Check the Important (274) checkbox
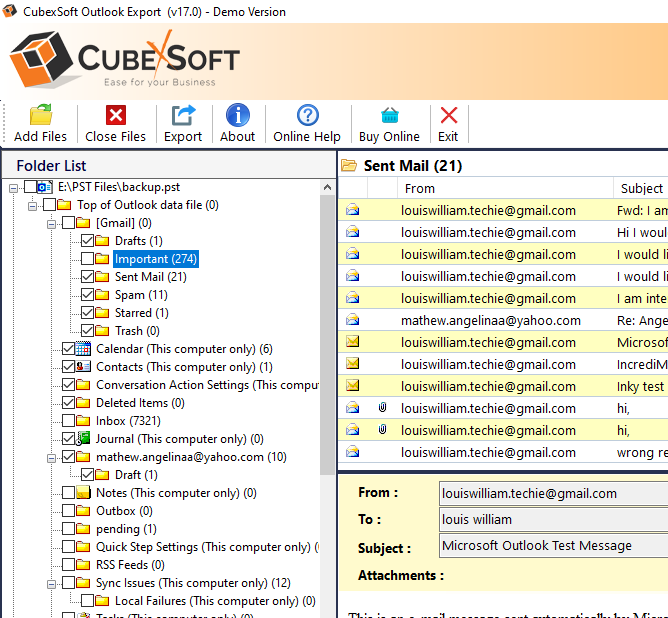The image size is (668, 618). pos(87,259)
